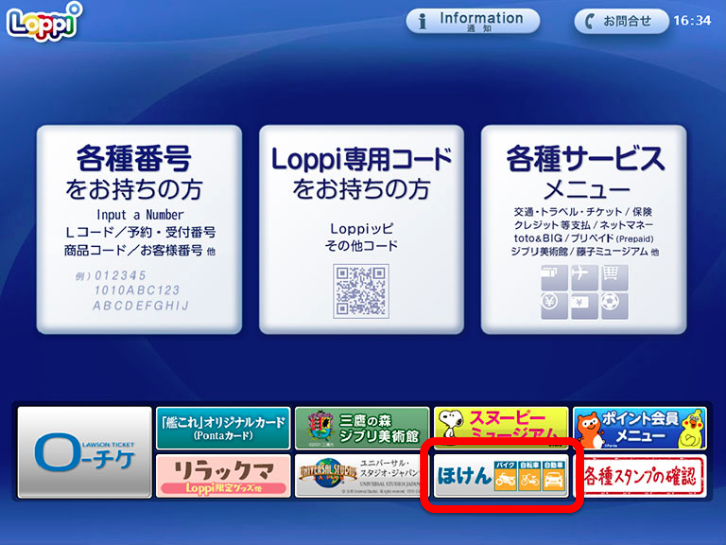This screenshot has height=545, width=726.
Task: Tap the バイク motorcycle icon in ほけん
Action: (x=505, y=476)
